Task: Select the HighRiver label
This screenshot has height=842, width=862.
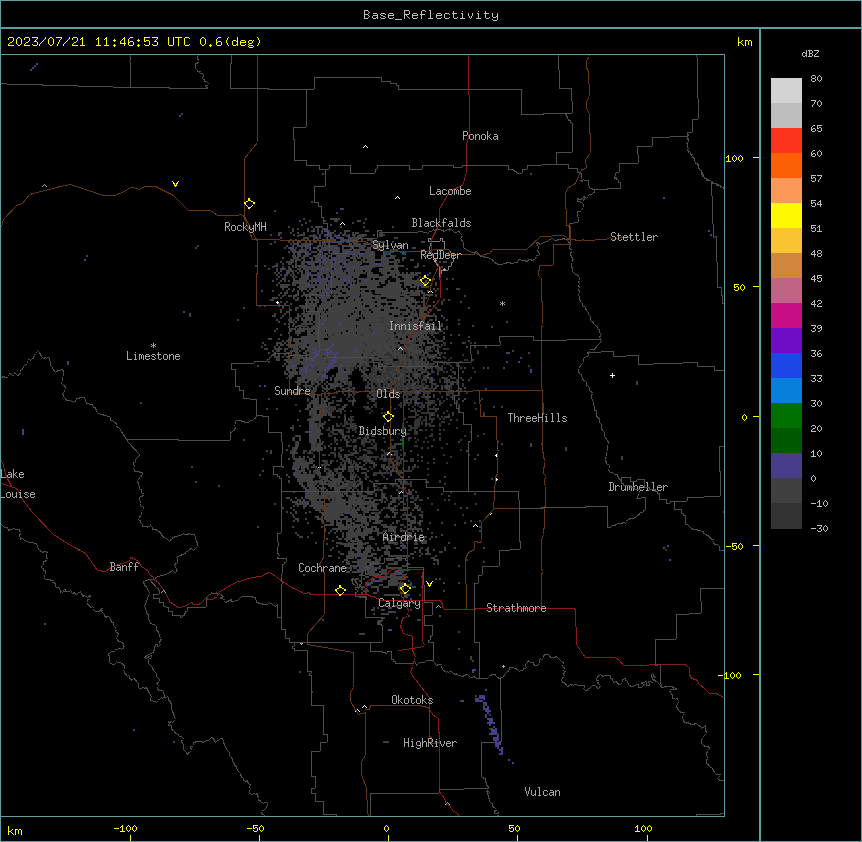Action: point(430,743)
